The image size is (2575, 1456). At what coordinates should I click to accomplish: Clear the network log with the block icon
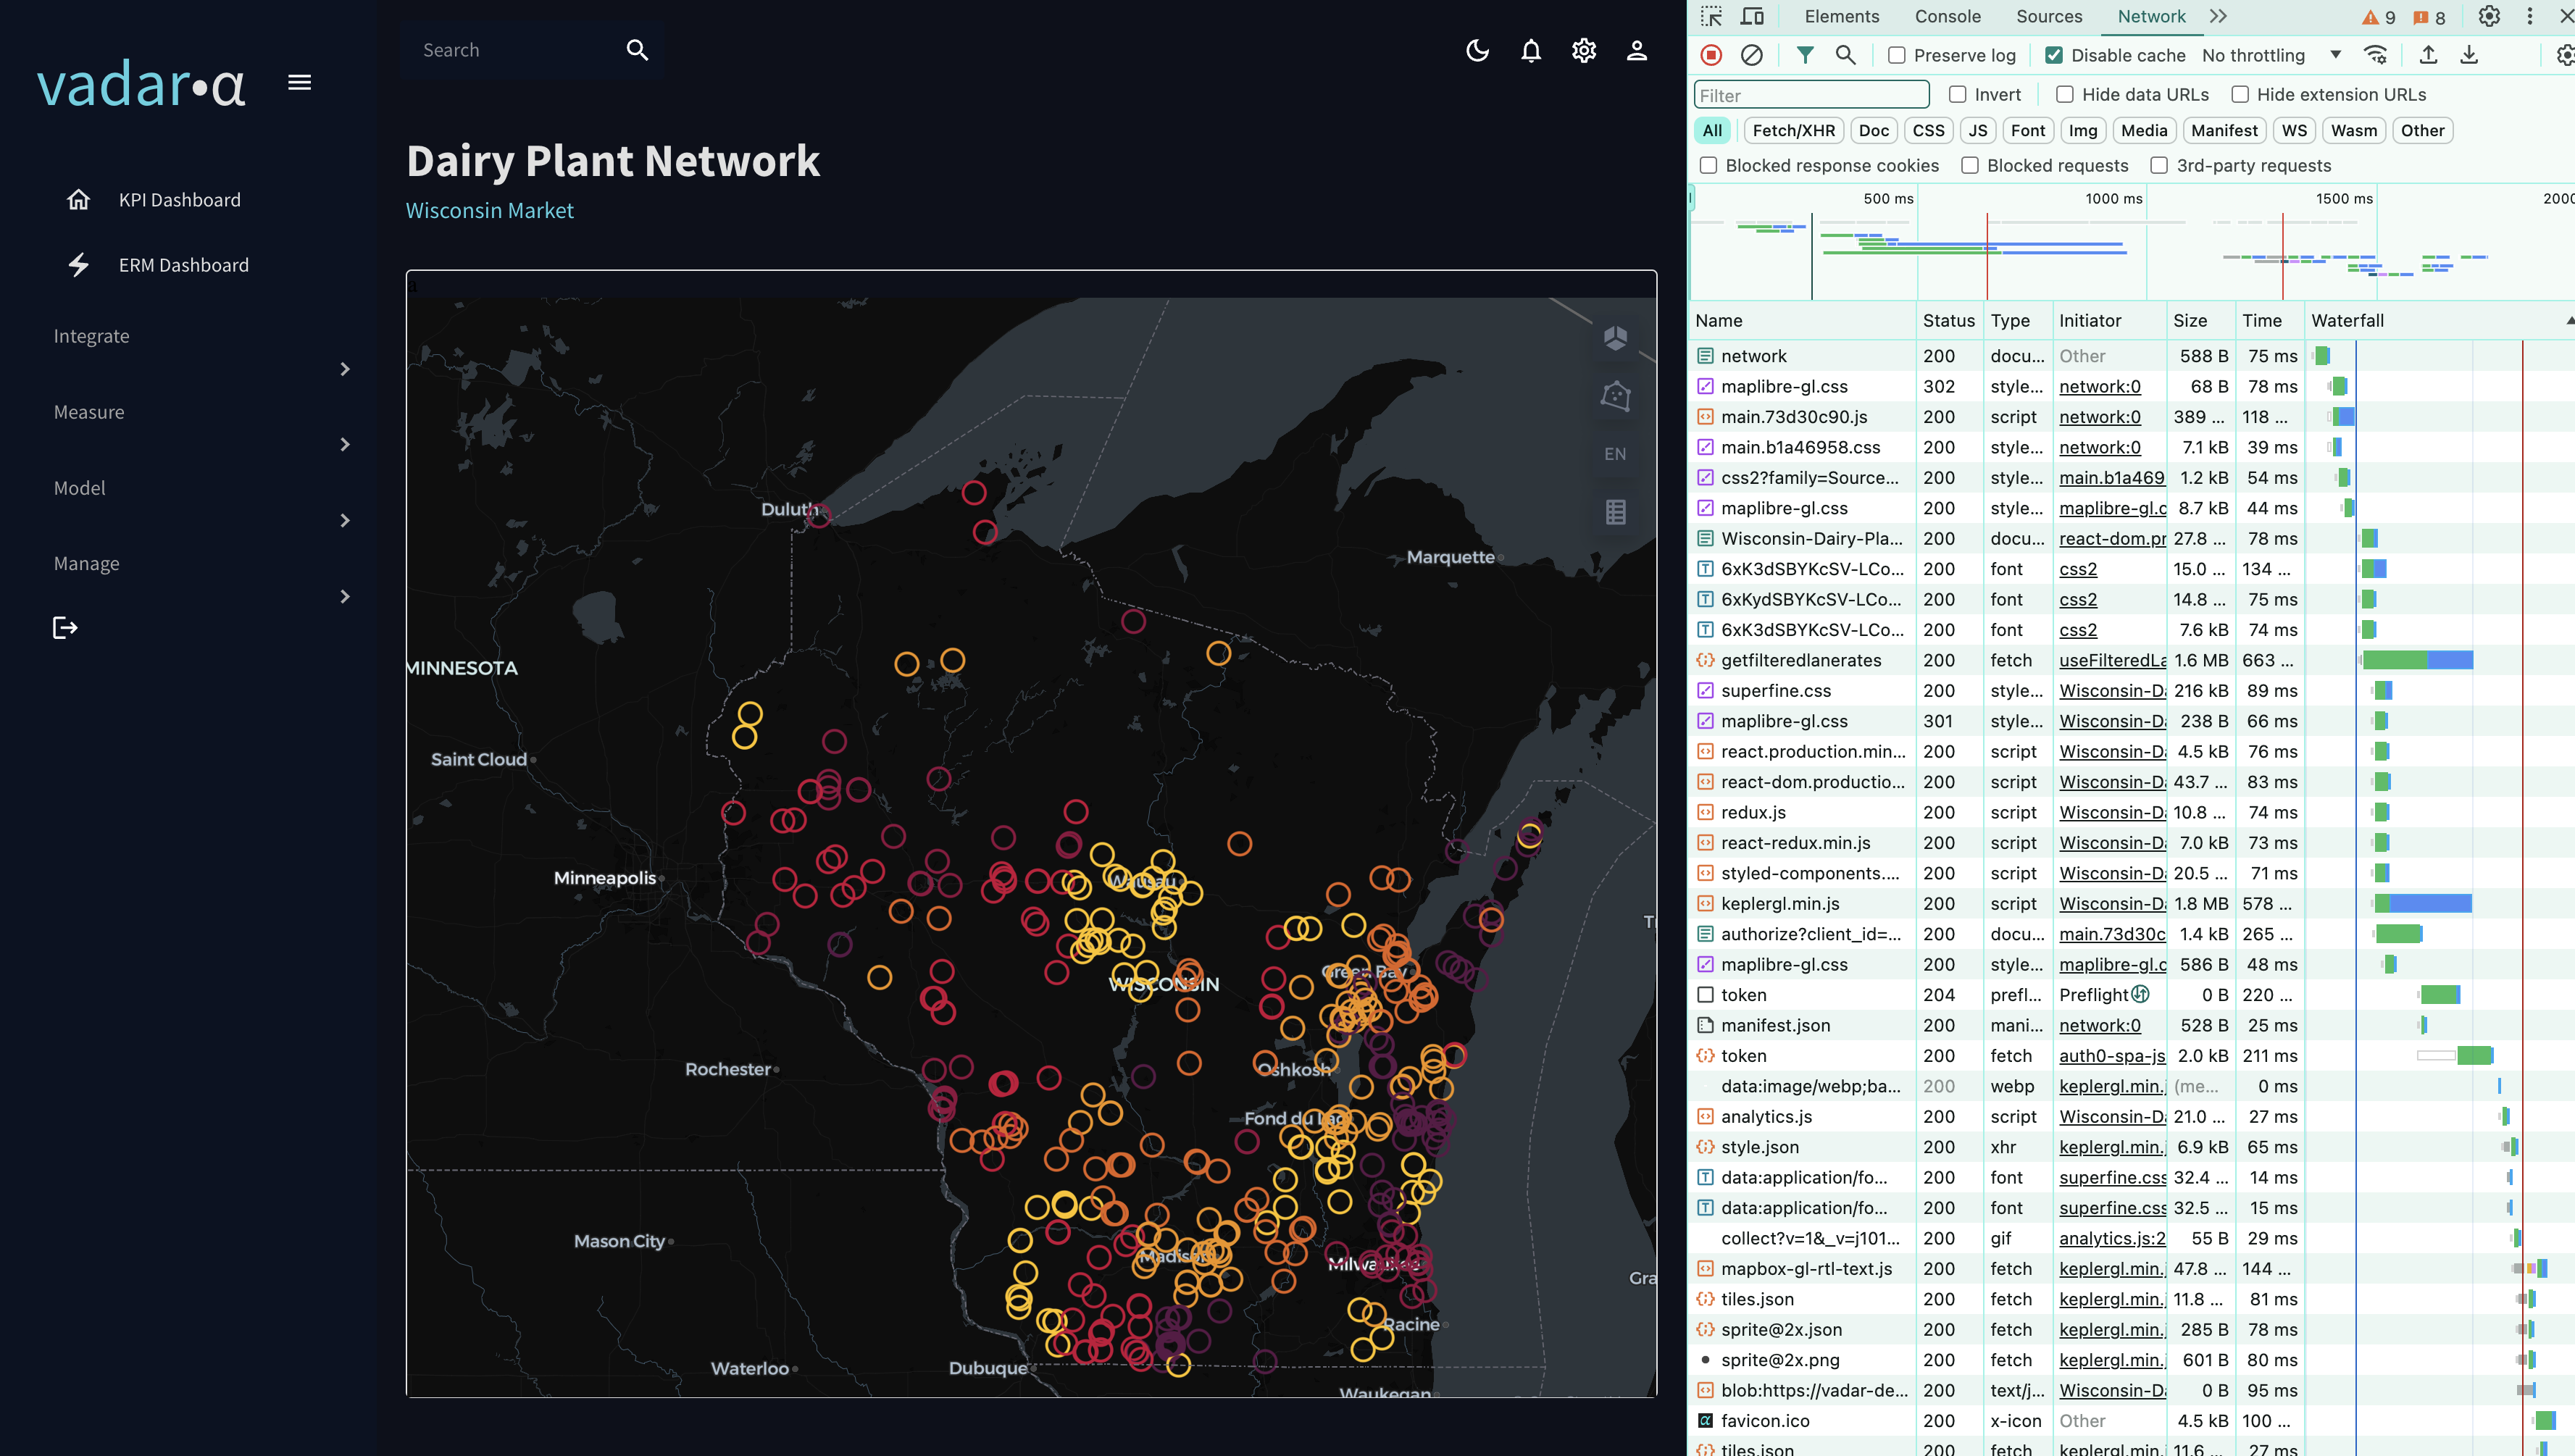[1751, 55]
